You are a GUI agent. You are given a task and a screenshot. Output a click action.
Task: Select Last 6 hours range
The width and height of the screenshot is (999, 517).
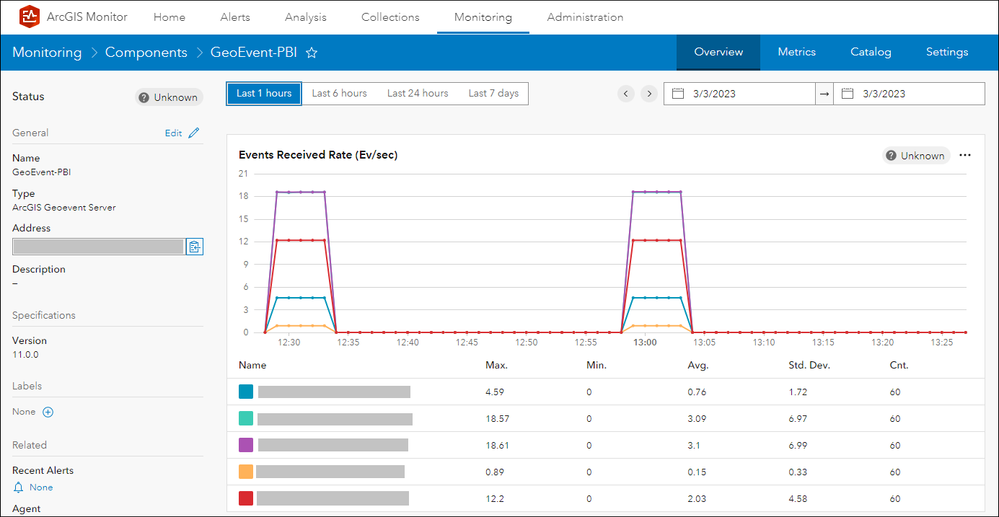coord(340,93)
